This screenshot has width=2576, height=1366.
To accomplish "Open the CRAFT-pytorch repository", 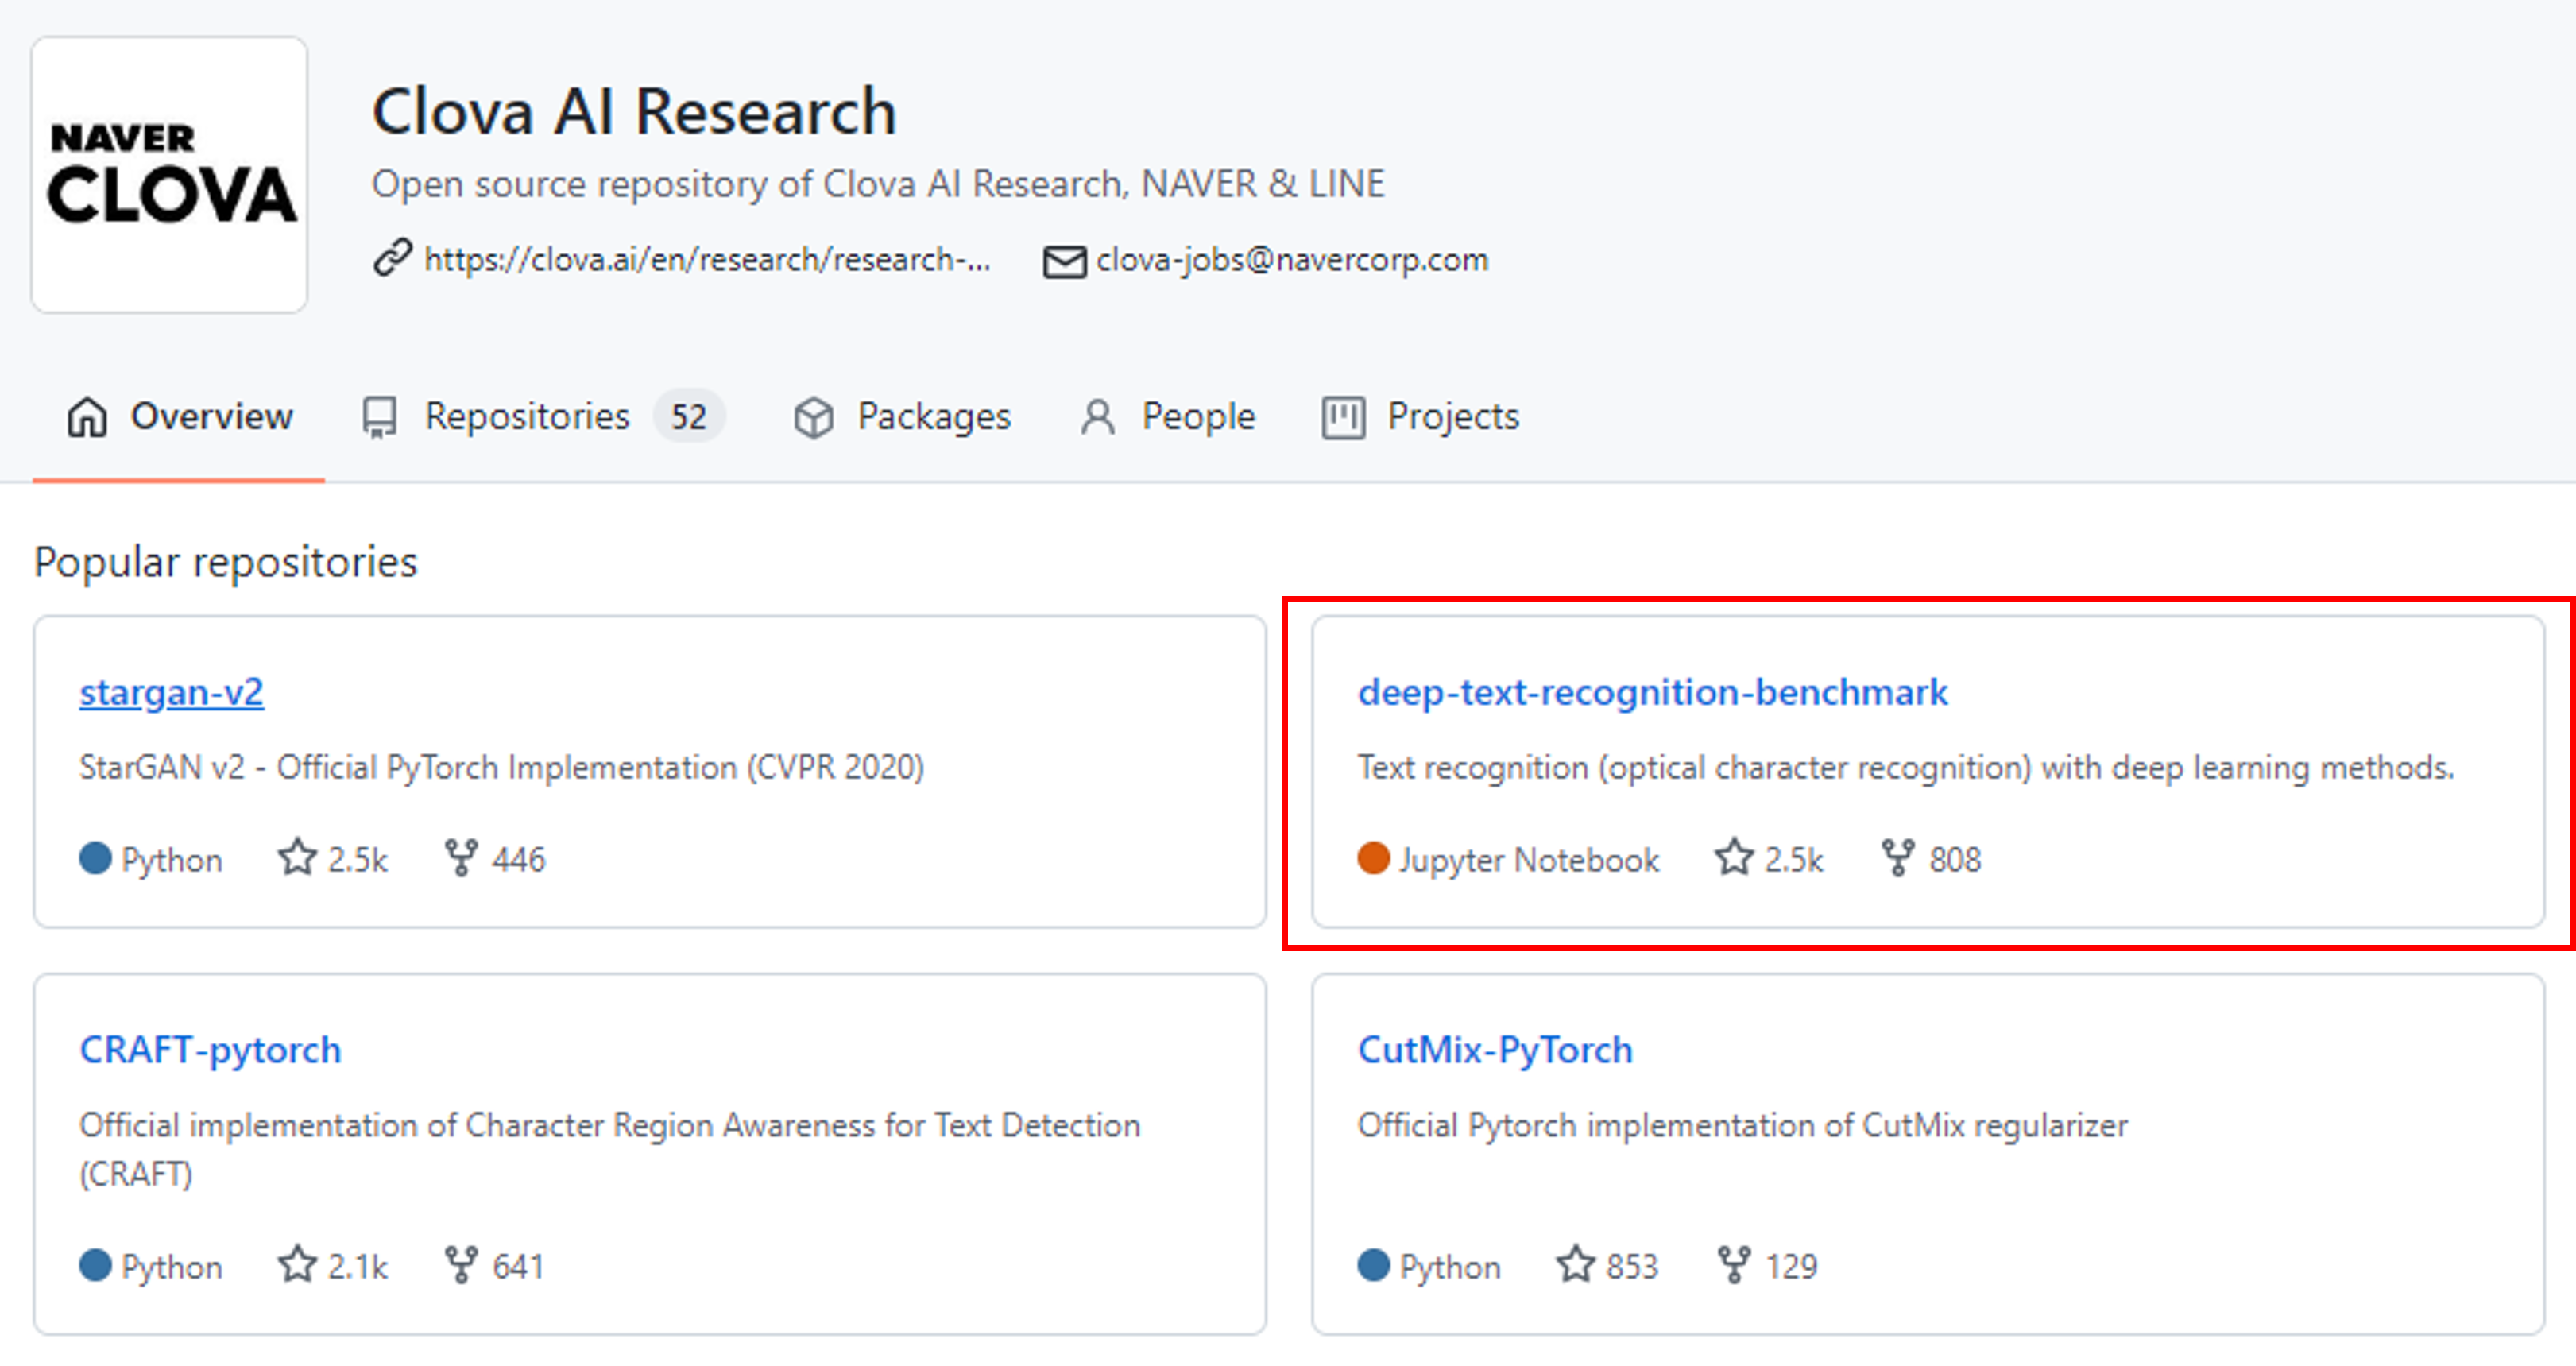I will pyautogui.click(x=210, y=1050).
